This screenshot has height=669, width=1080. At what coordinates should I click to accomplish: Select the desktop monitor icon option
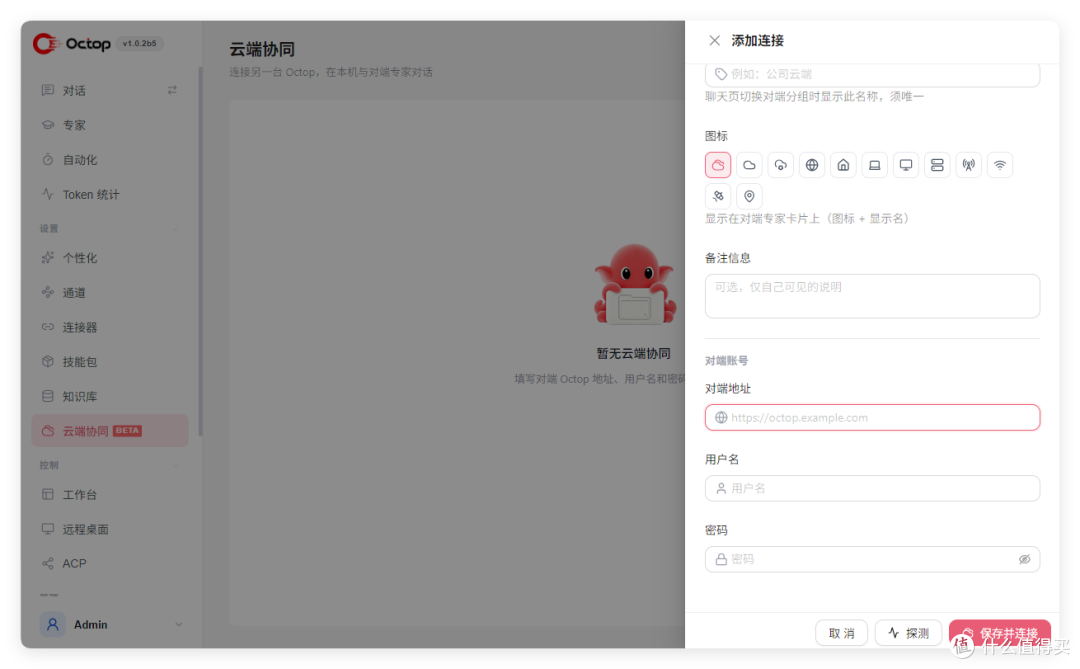click(906, 165)
